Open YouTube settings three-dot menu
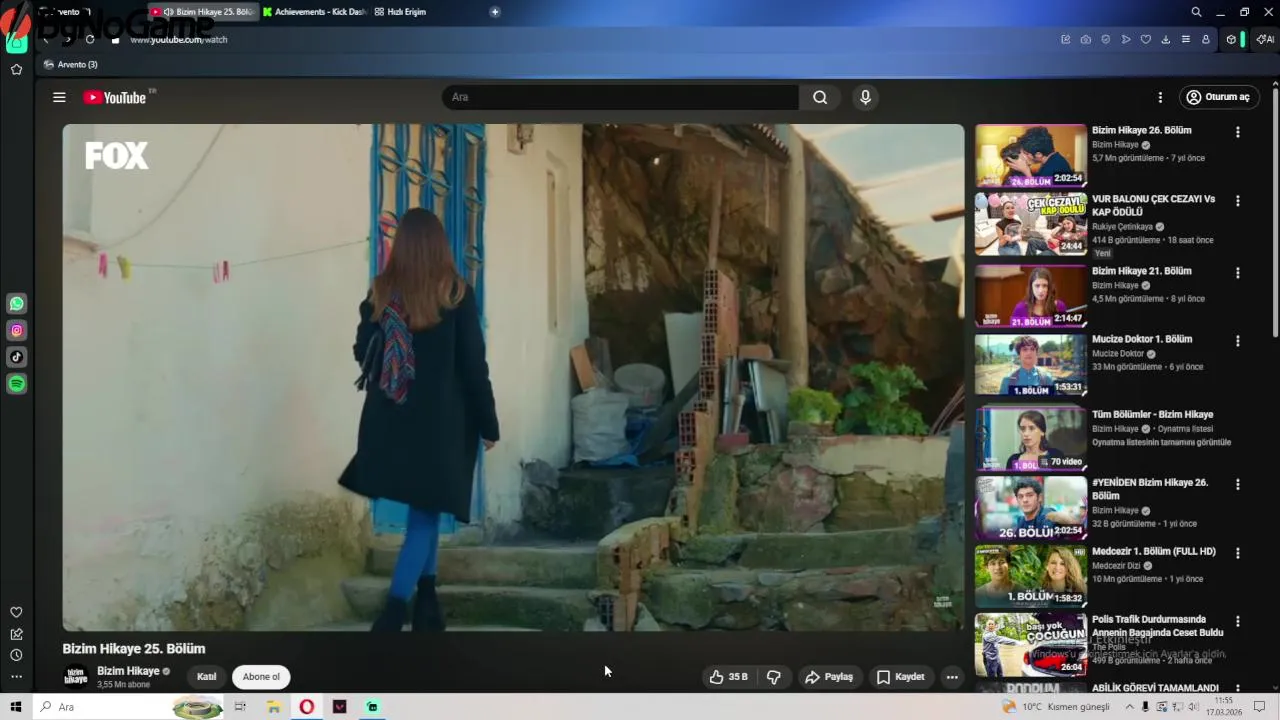 click(x=1160, y=97)
